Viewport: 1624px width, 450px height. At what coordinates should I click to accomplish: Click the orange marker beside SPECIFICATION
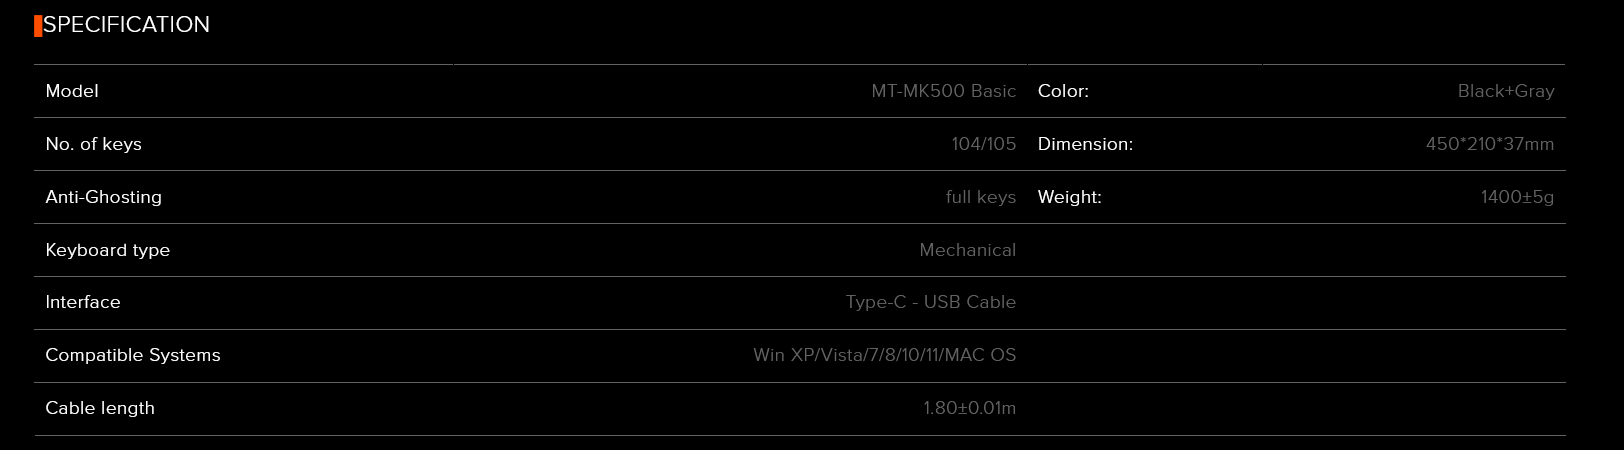tap(38, 26)
